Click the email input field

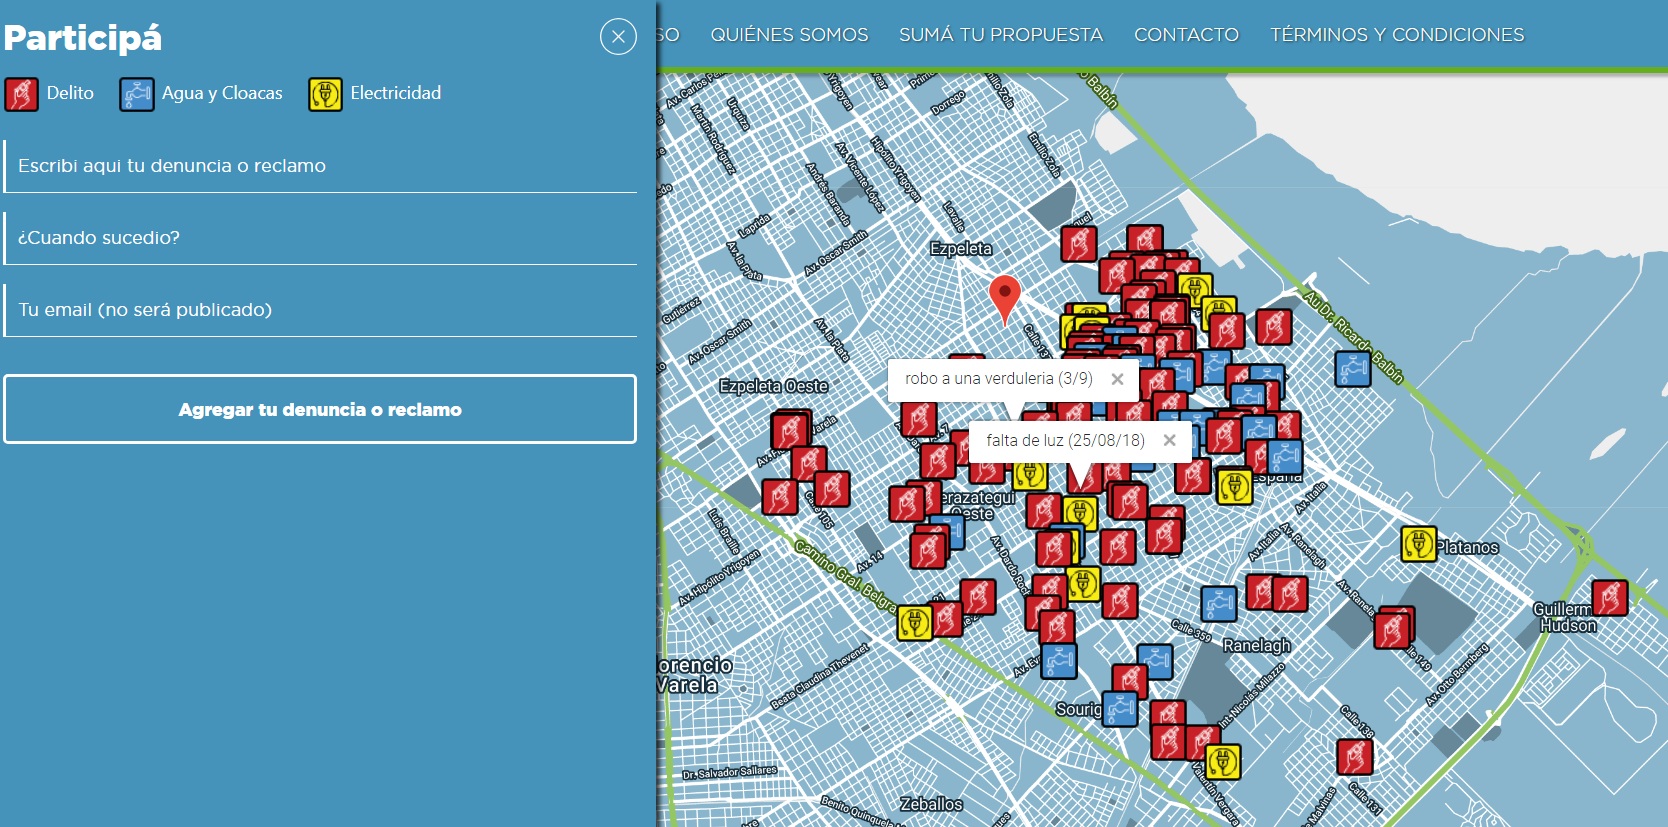320,310
